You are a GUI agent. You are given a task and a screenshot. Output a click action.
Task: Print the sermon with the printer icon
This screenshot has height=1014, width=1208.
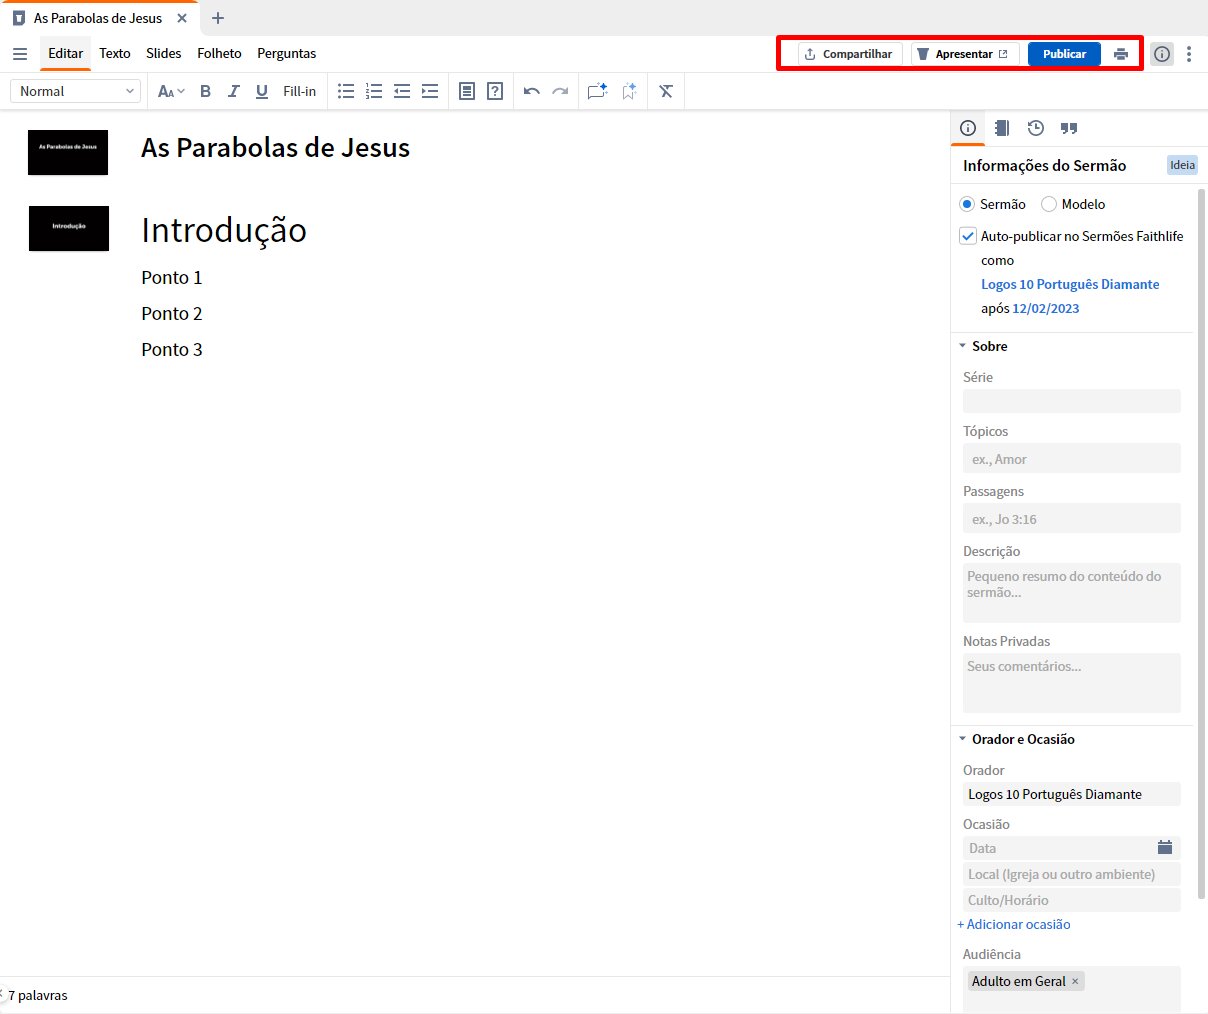1121,54
